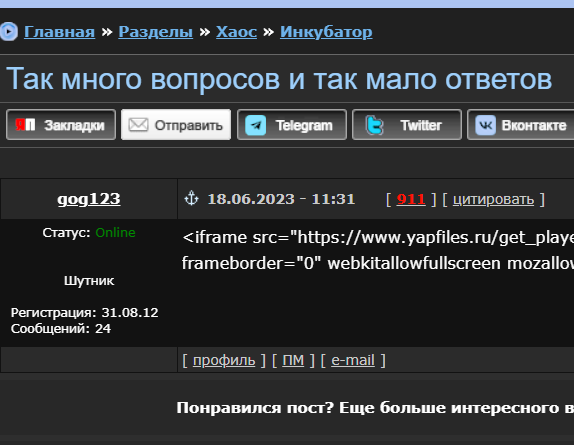Viewport: 574px width, 445px height.
Task: Click the VK logo icon
Action: click(485, 125)
